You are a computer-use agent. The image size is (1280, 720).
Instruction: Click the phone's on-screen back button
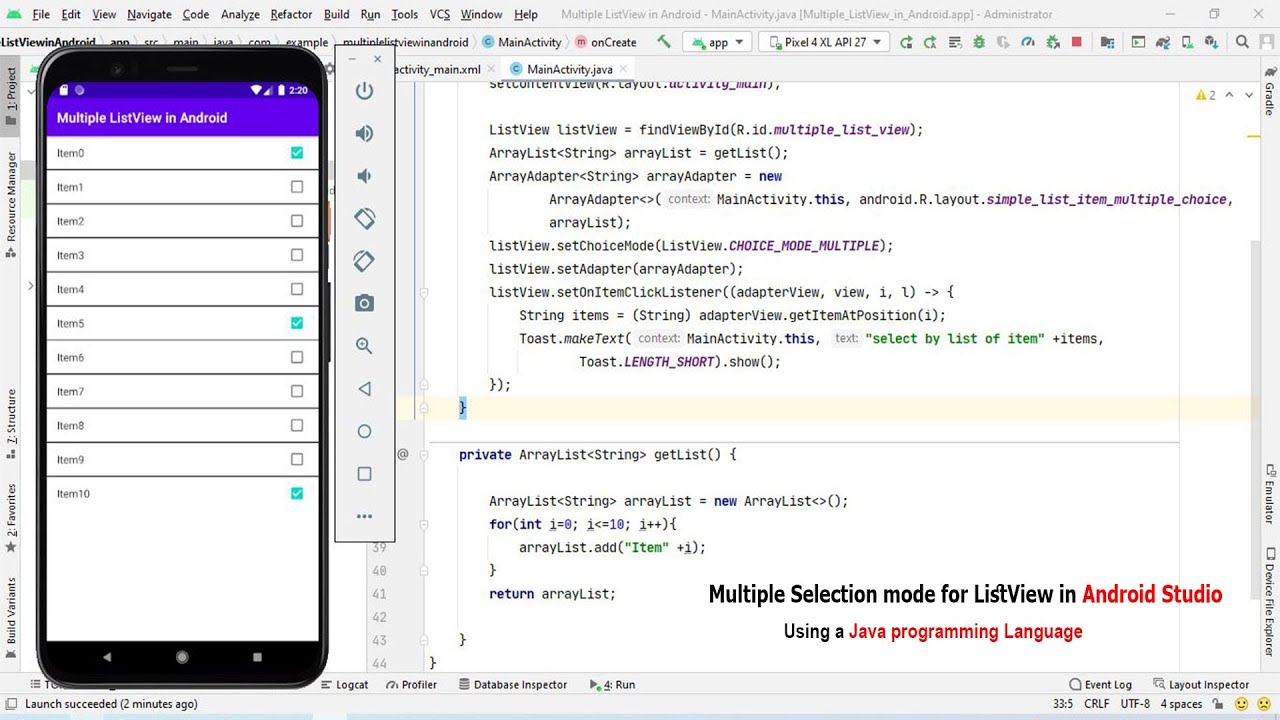(x=107, y=657)
